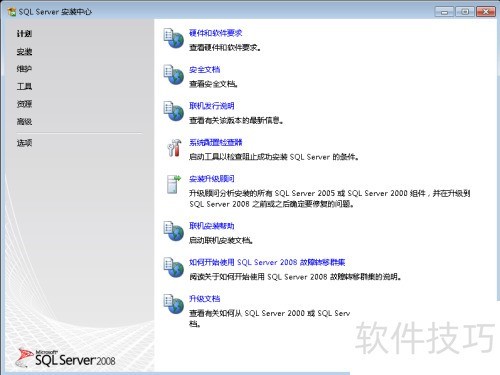Click SQL Server title bar app icon
The width and height of the screenshot is (500, 375).
[x=12, y=12]
